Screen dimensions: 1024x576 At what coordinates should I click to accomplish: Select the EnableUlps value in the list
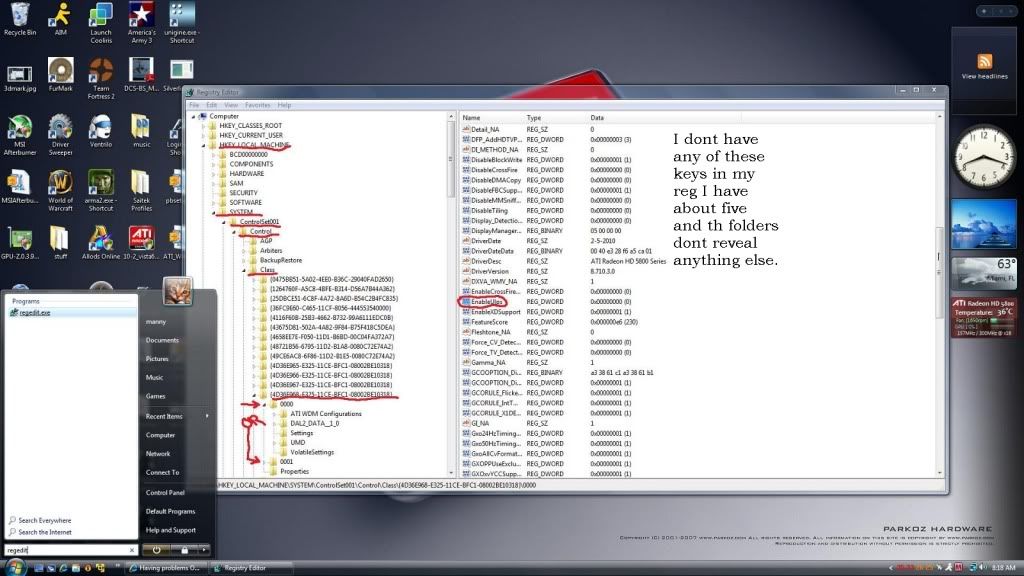tap(487, 302)
